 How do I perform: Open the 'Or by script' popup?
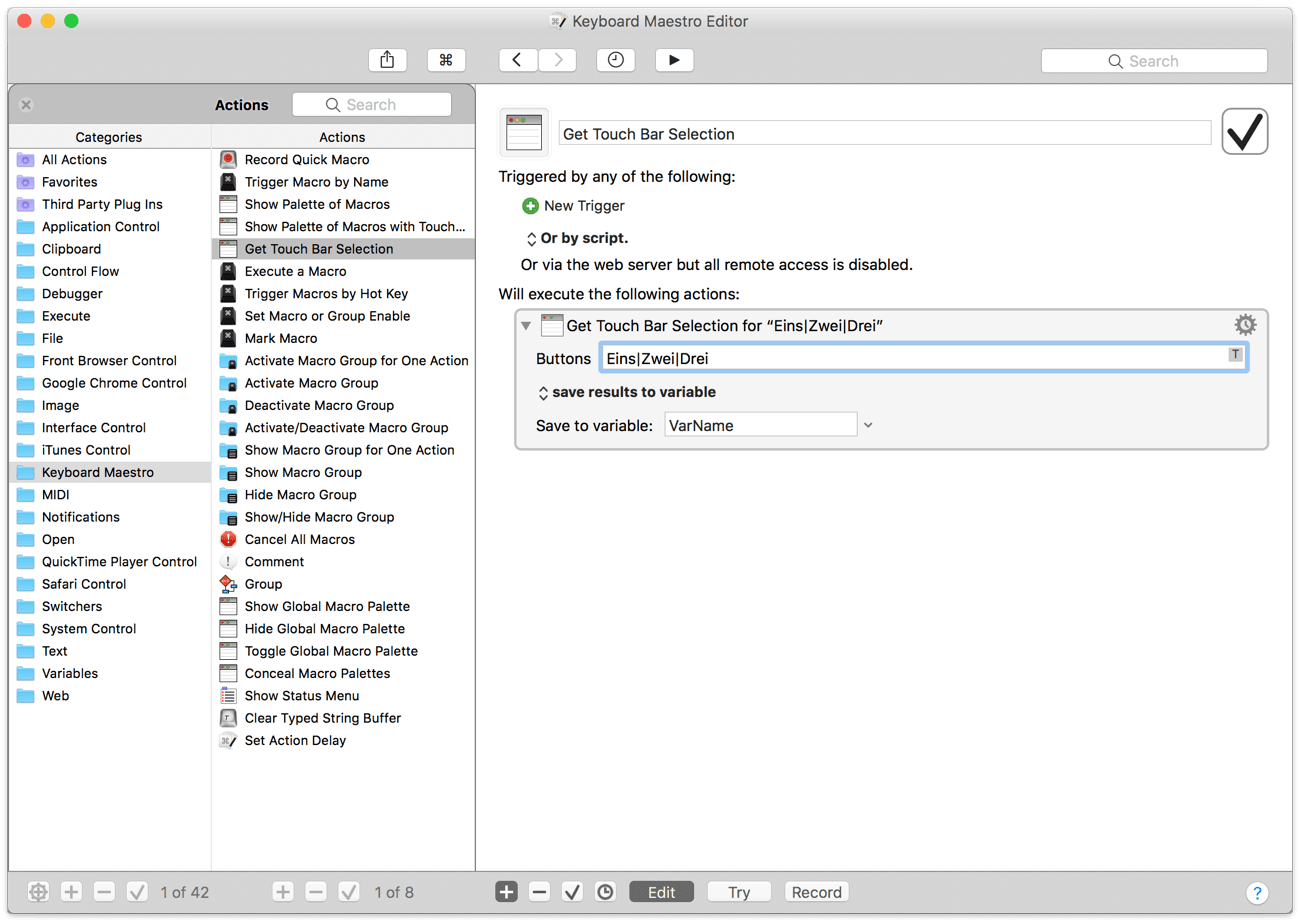point(577,239)
